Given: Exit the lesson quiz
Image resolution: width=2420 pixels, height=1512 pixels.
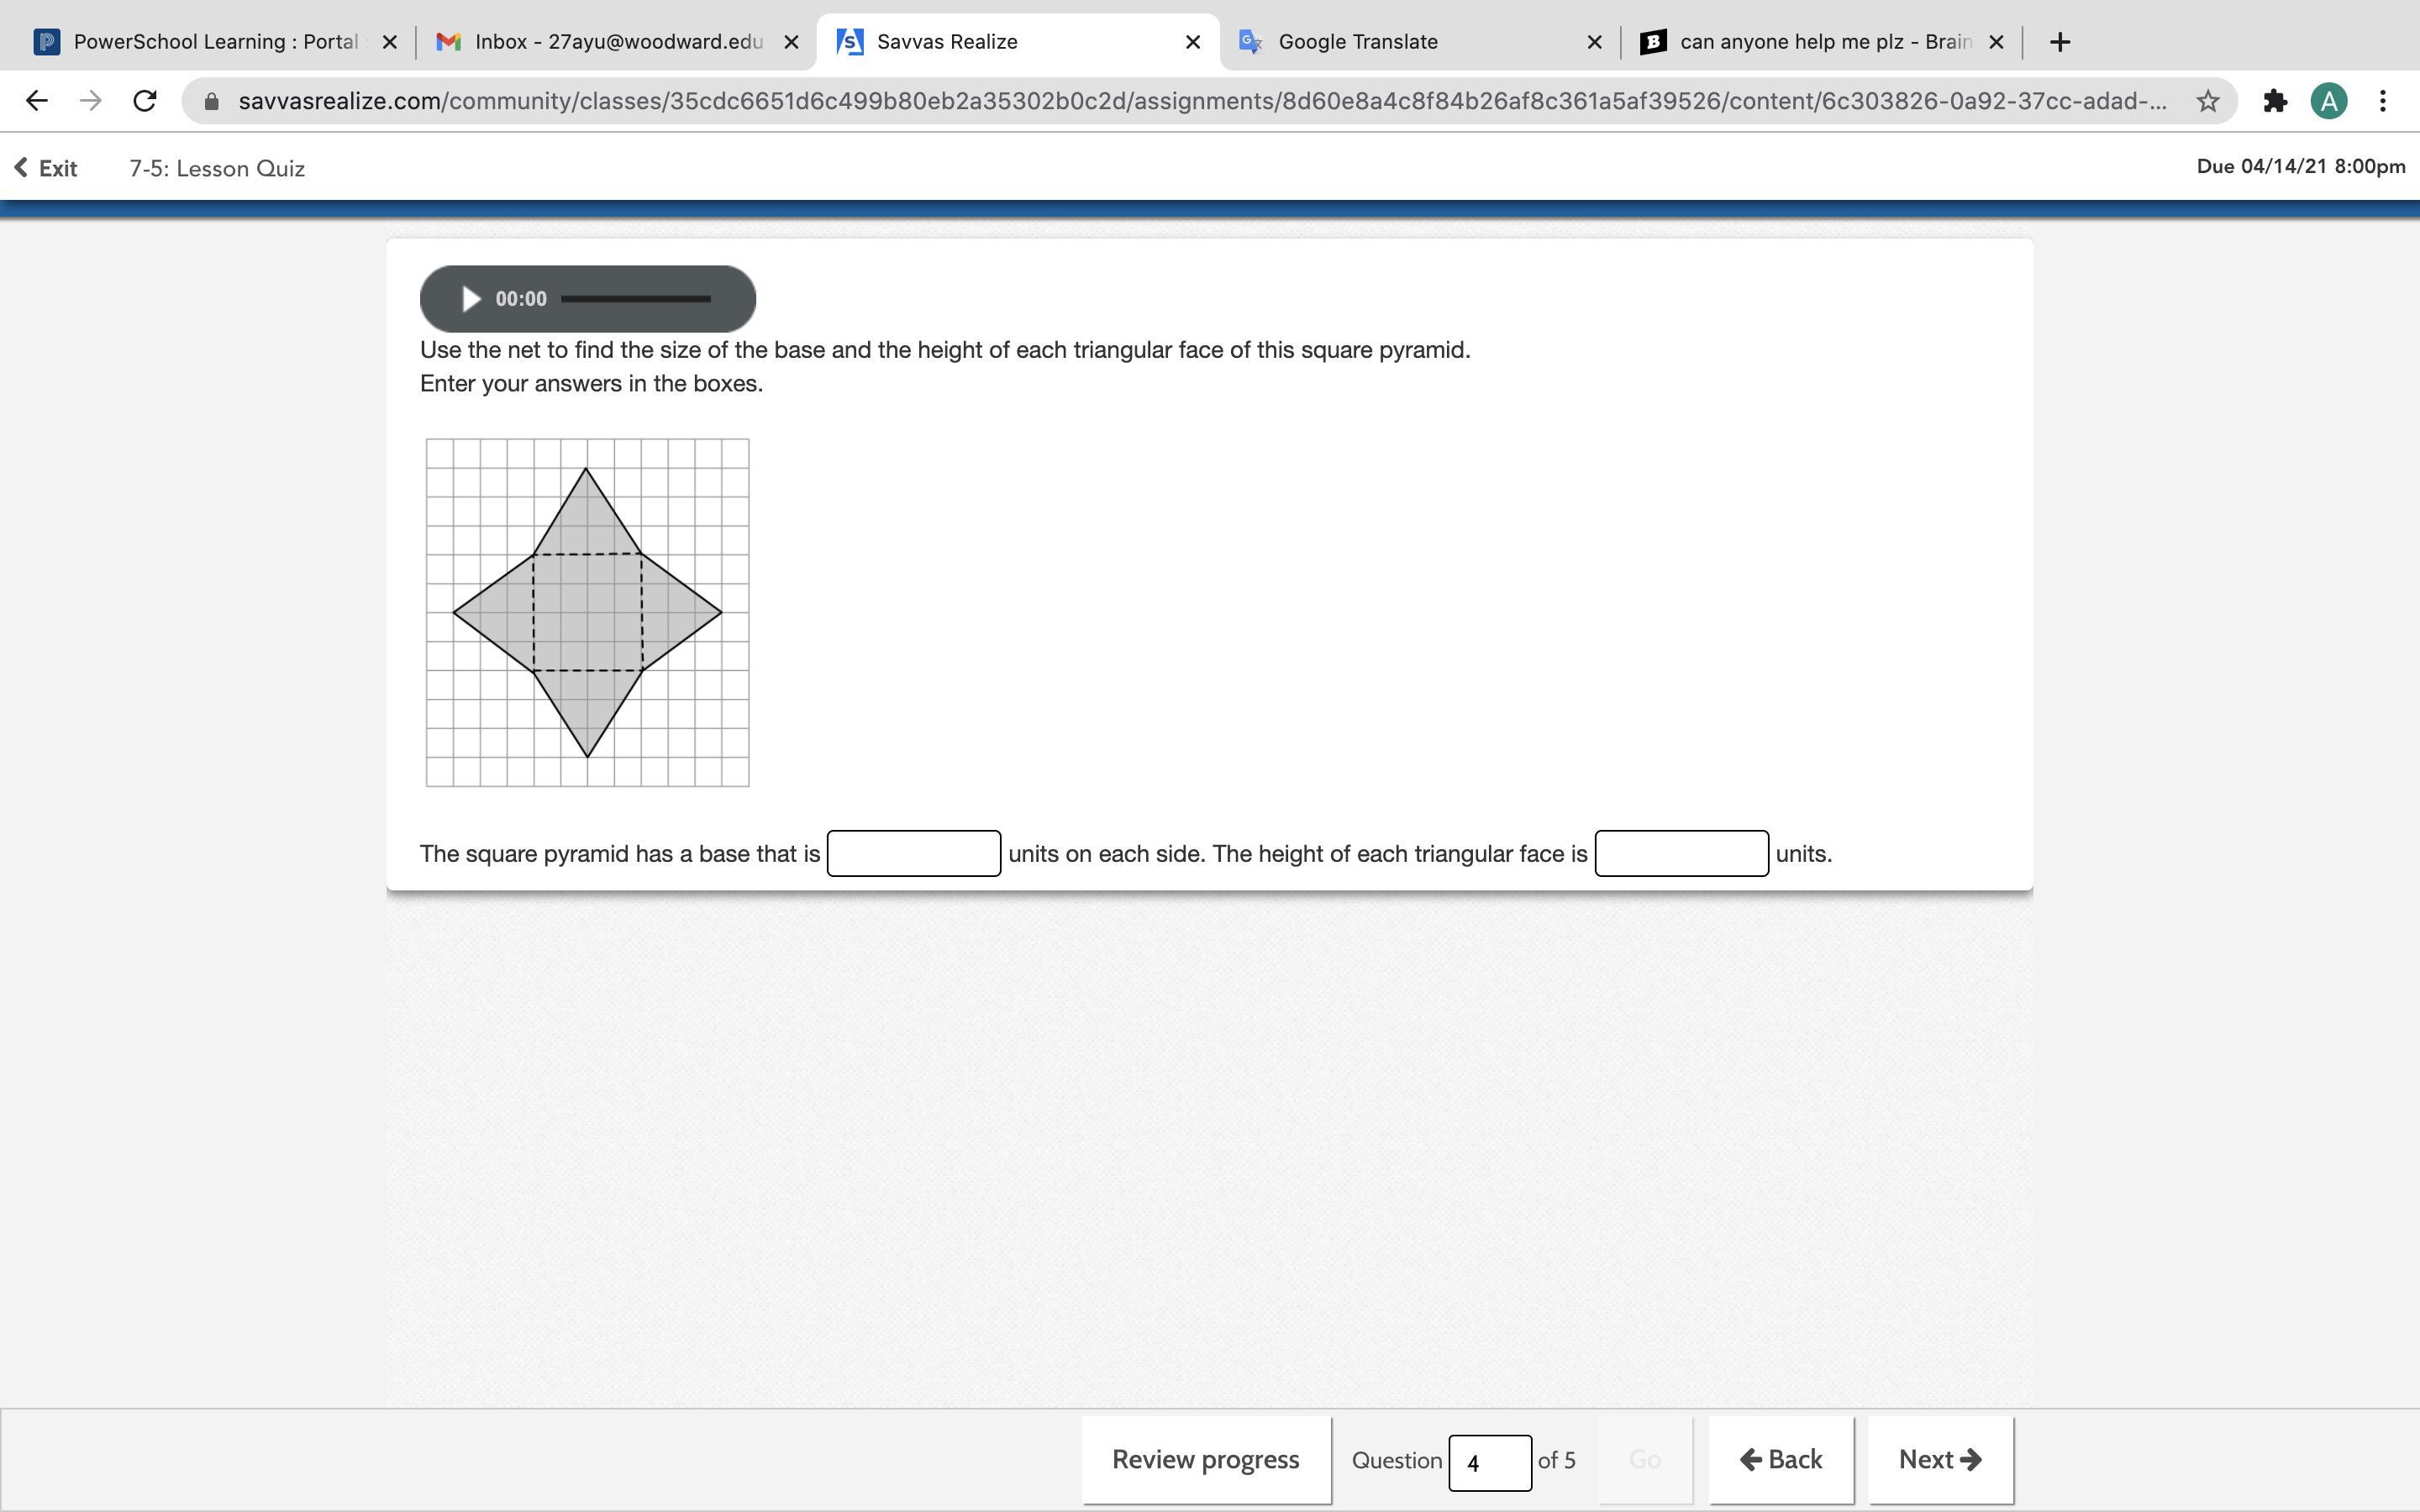Looking at the screenshot, I should point(46,168).
